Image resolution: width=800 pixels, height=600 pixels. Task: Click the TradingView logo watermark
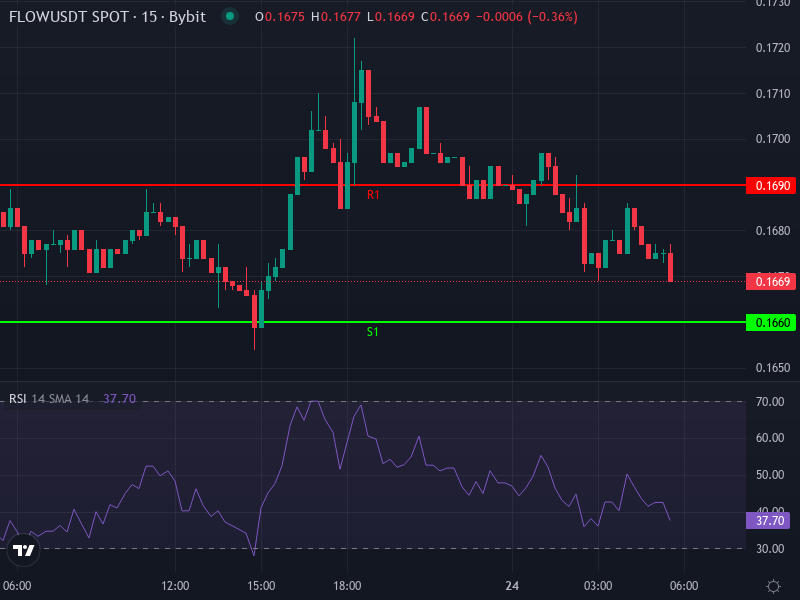point(22,551)
